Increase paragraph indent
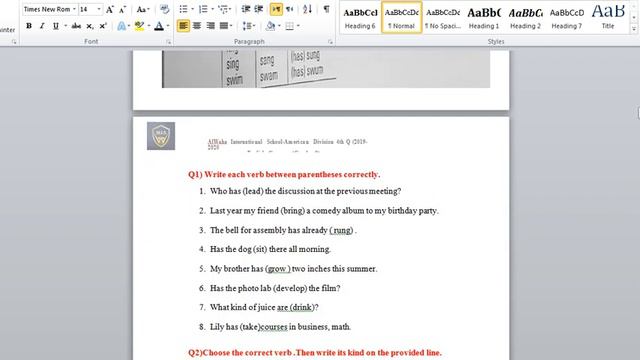 pos(259,9)
